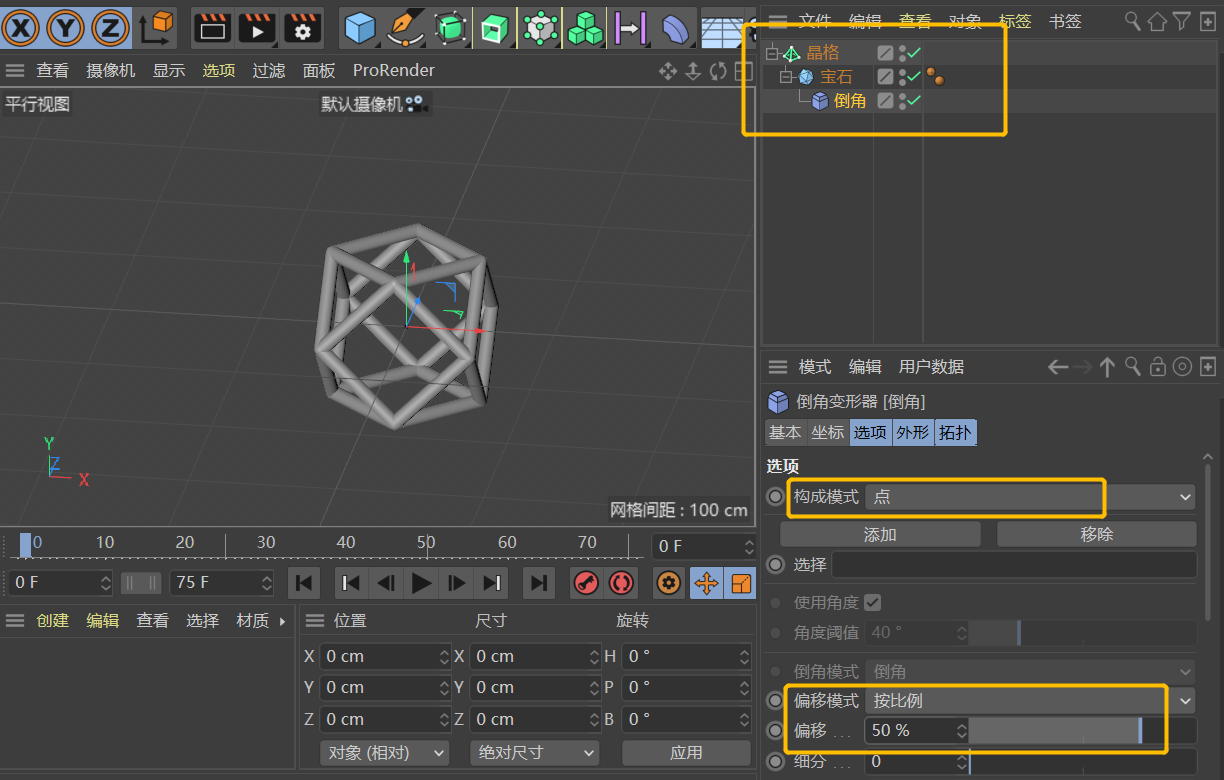Open the viewport 过滤 menu
Screen dimensions: 1224x780
pos(269,70)
